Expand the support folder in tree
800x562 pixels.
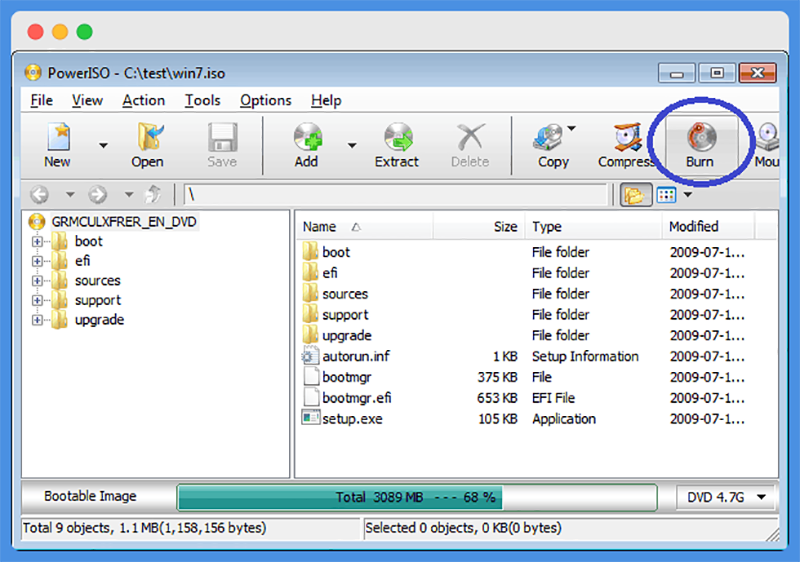(x=37, y=300)
